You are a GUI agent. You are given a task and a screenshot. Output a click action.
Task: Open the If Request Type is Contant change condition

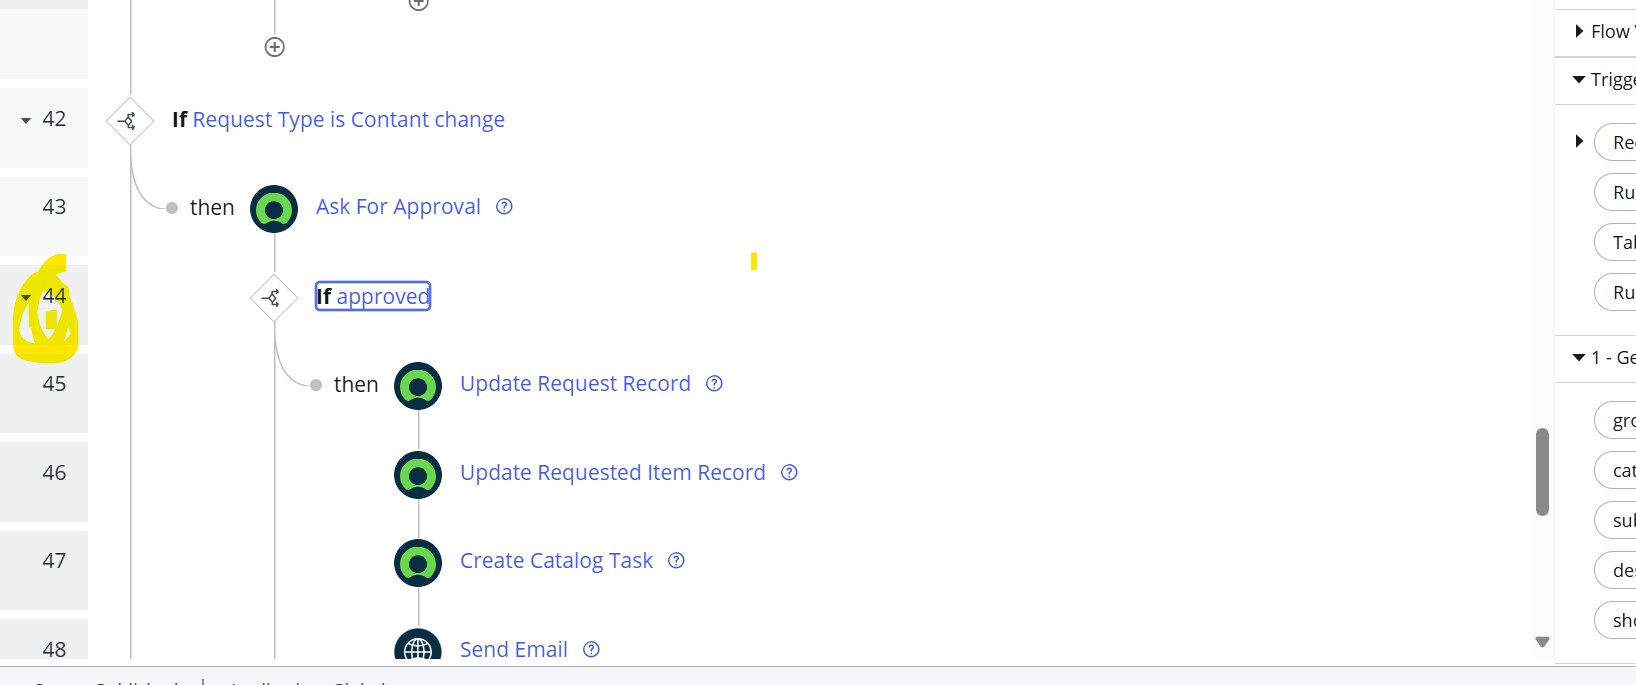pyautogui.click(x=338, y=119)
